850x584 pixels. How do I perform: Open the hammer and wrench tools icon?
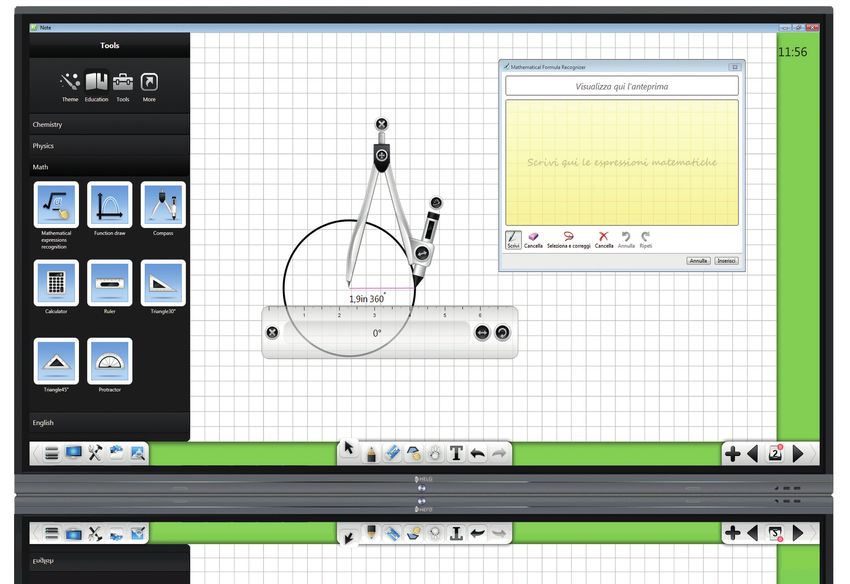click(95, 453)
